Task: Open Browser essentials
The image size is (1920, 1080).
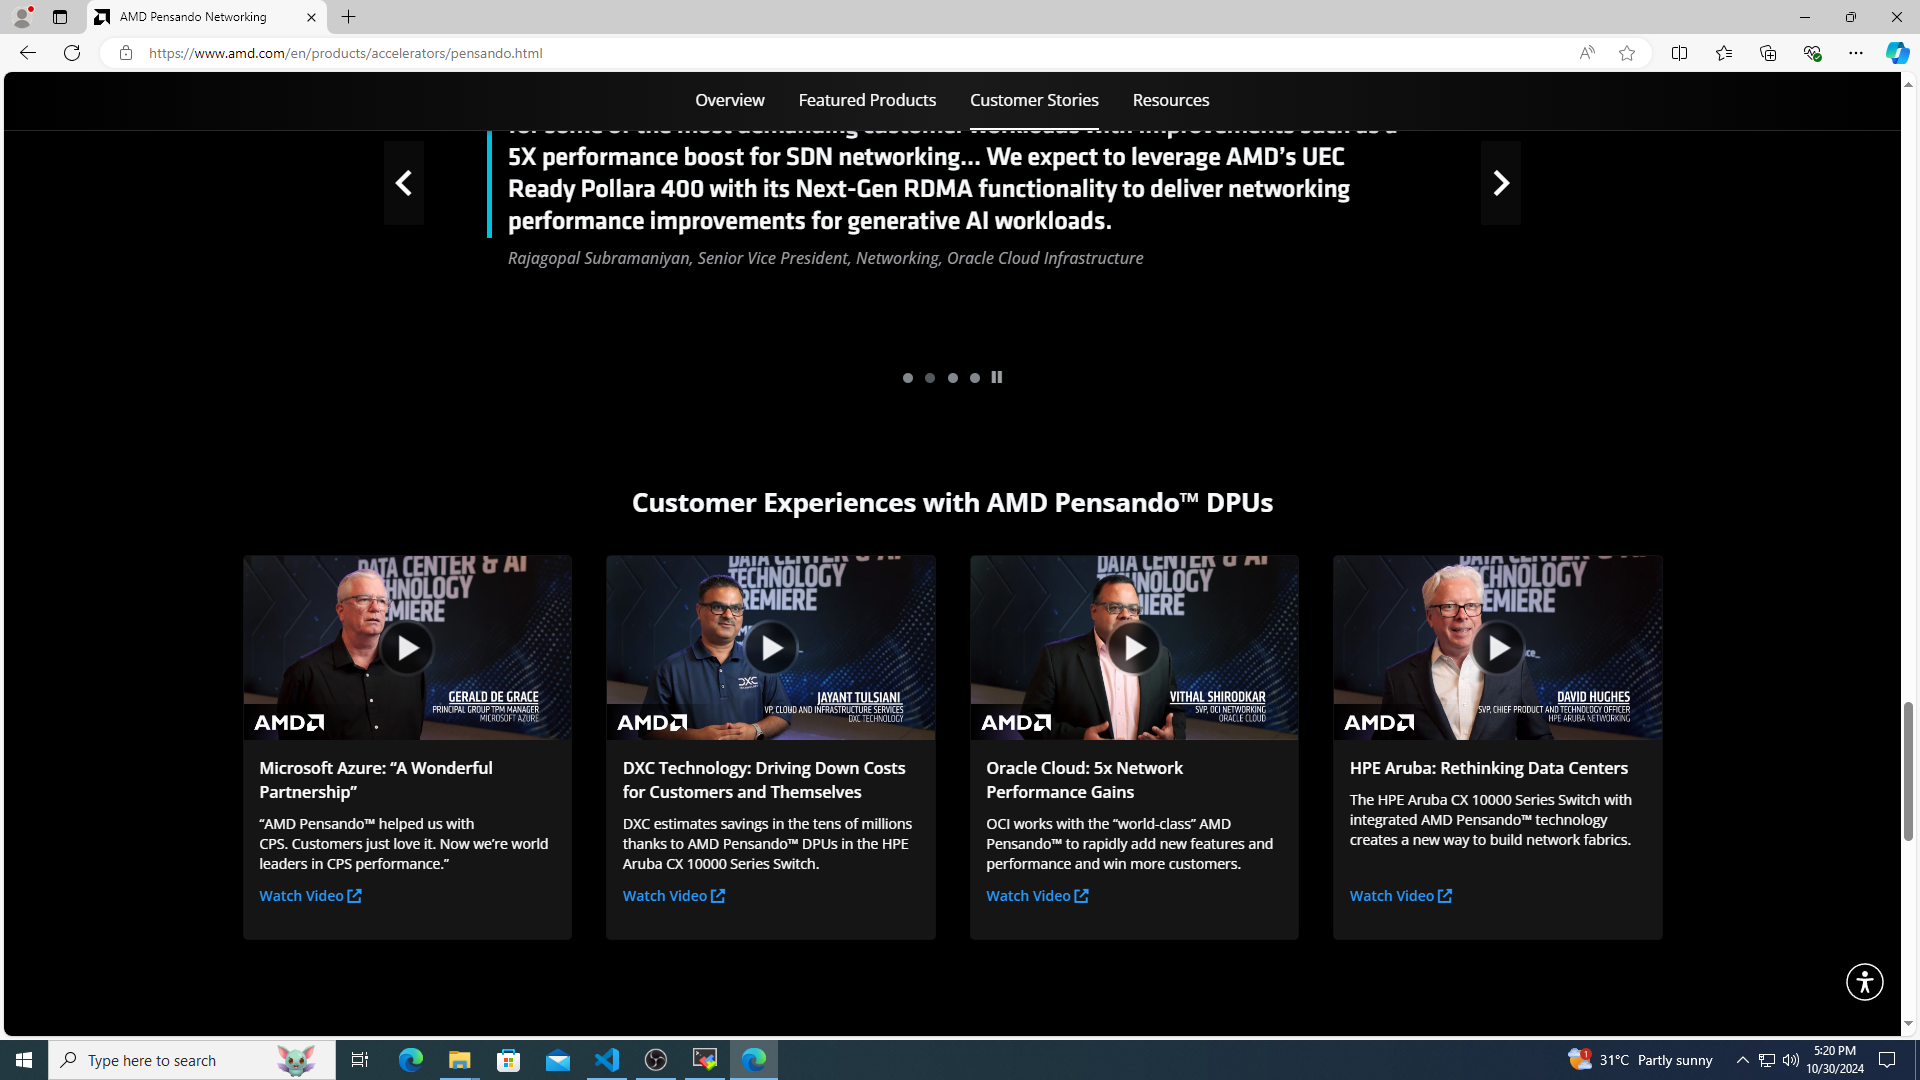Action: click(x=1811, y=53)
